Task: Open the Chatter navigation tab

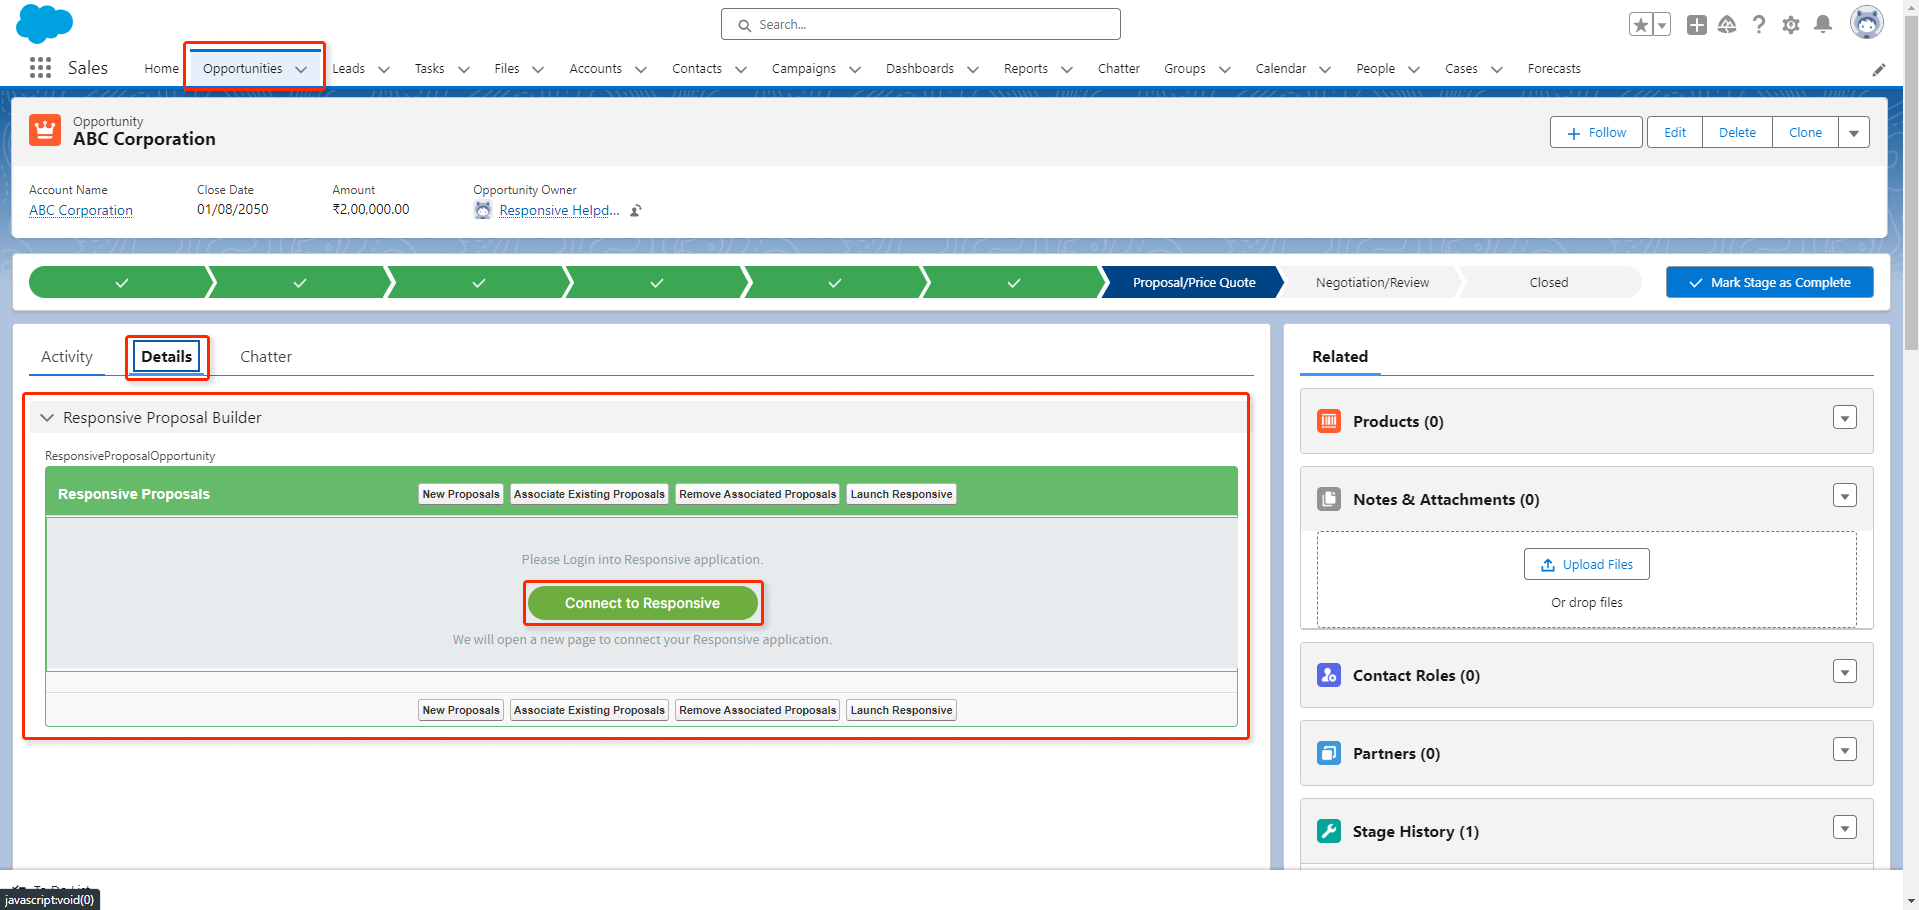Action: click(x=1119, y=69)
